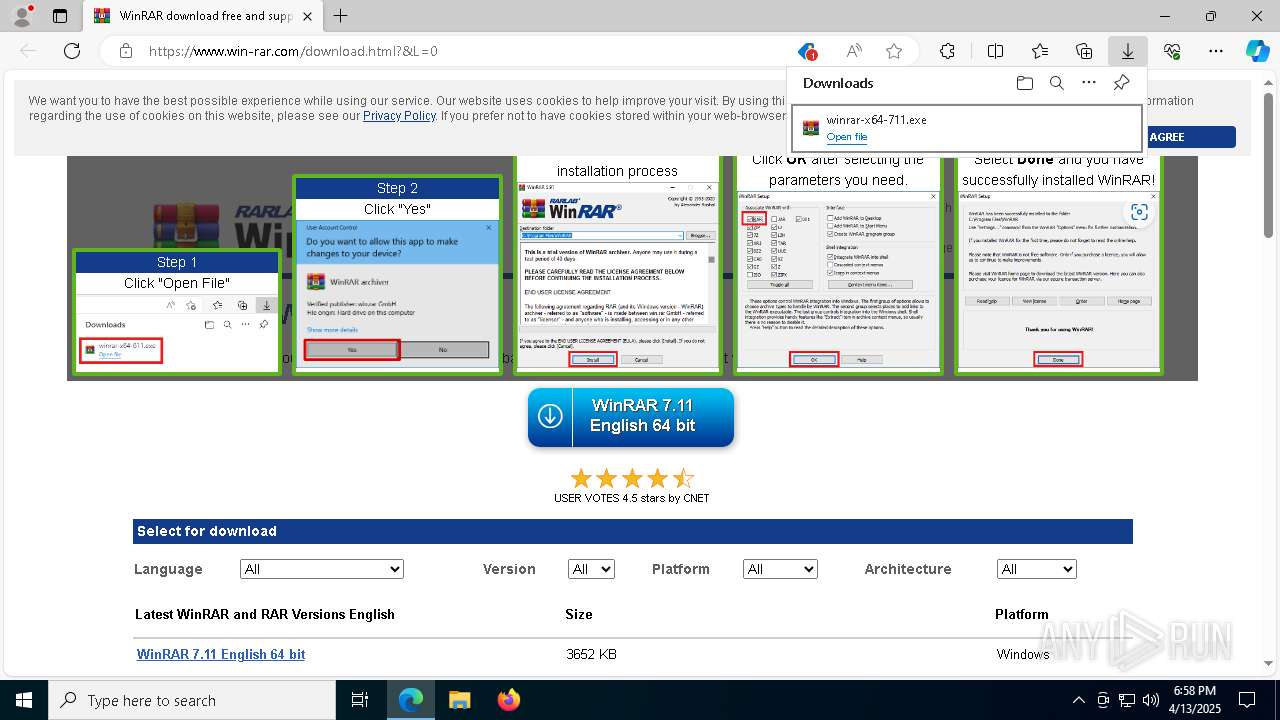
Task: Toggle the Downloads toolbar button
Action: [1128, 51]
